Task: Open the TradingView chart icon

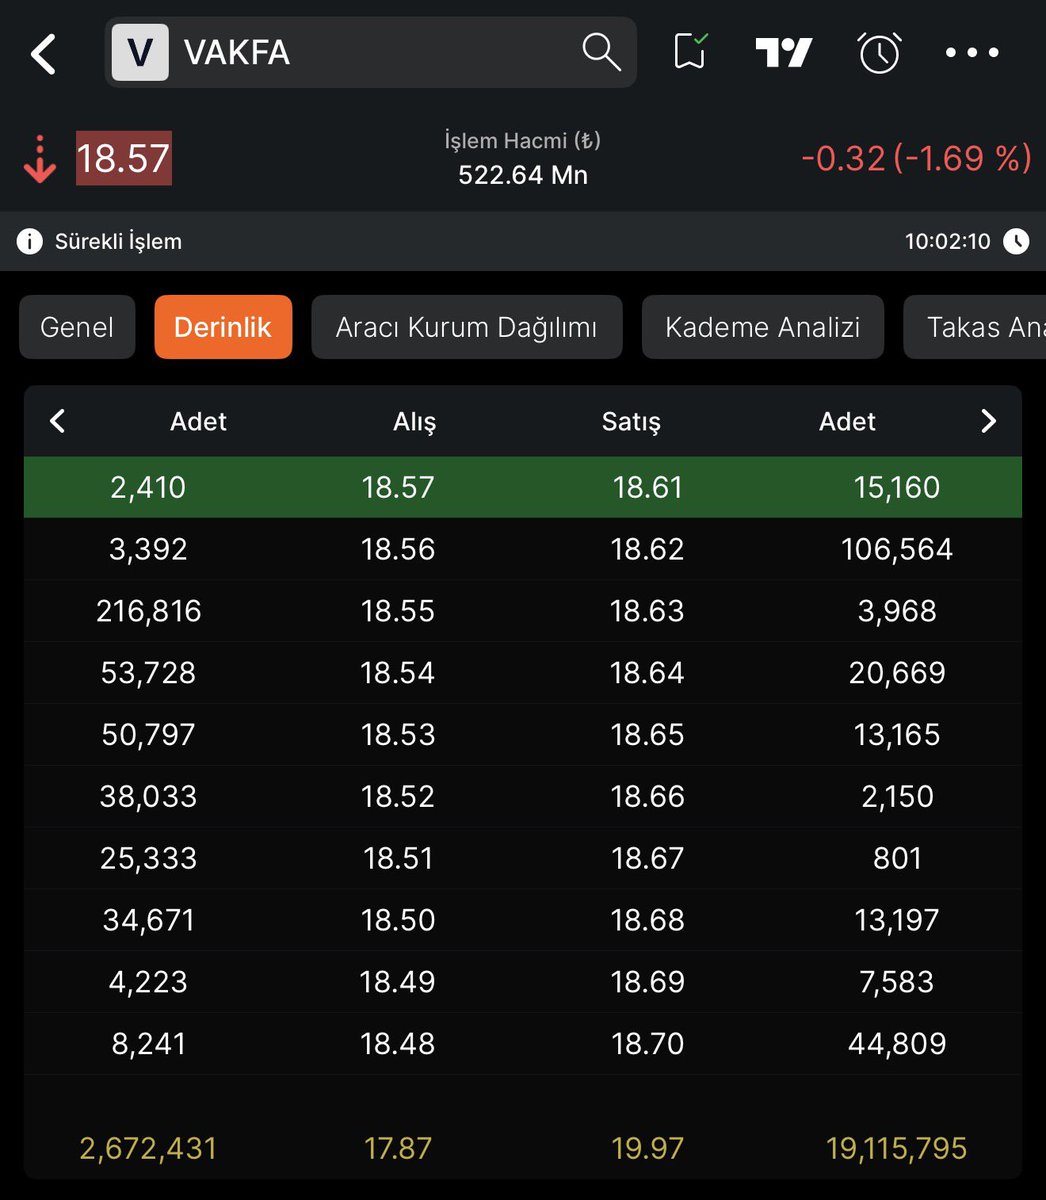Action: click(x=783, y=52)
